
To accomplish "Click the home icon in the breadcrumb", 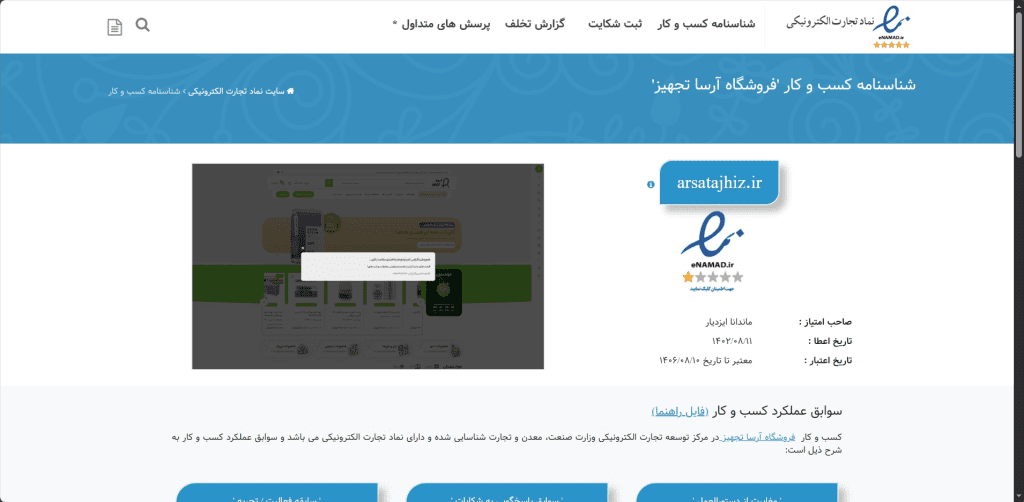I will point(291,91).
